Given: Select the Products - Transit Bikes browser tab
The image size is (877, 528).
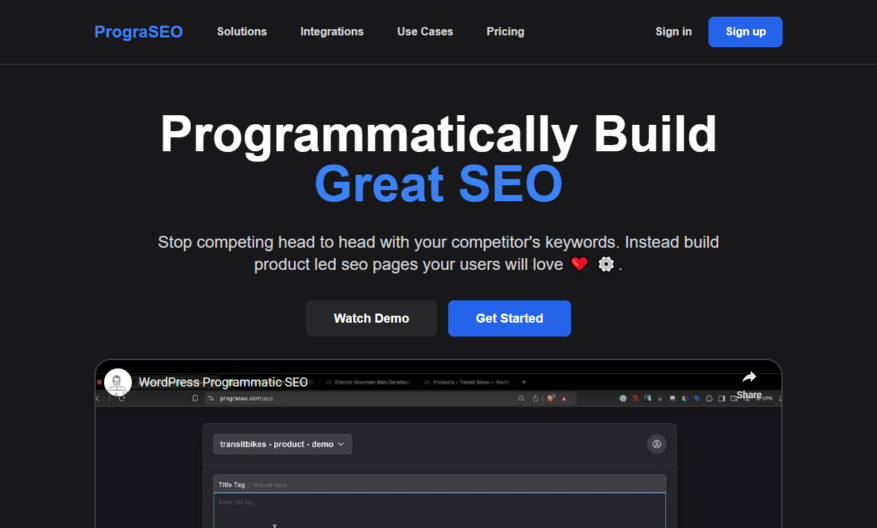Looking at the screenshot, I should [x=467, y=382].
